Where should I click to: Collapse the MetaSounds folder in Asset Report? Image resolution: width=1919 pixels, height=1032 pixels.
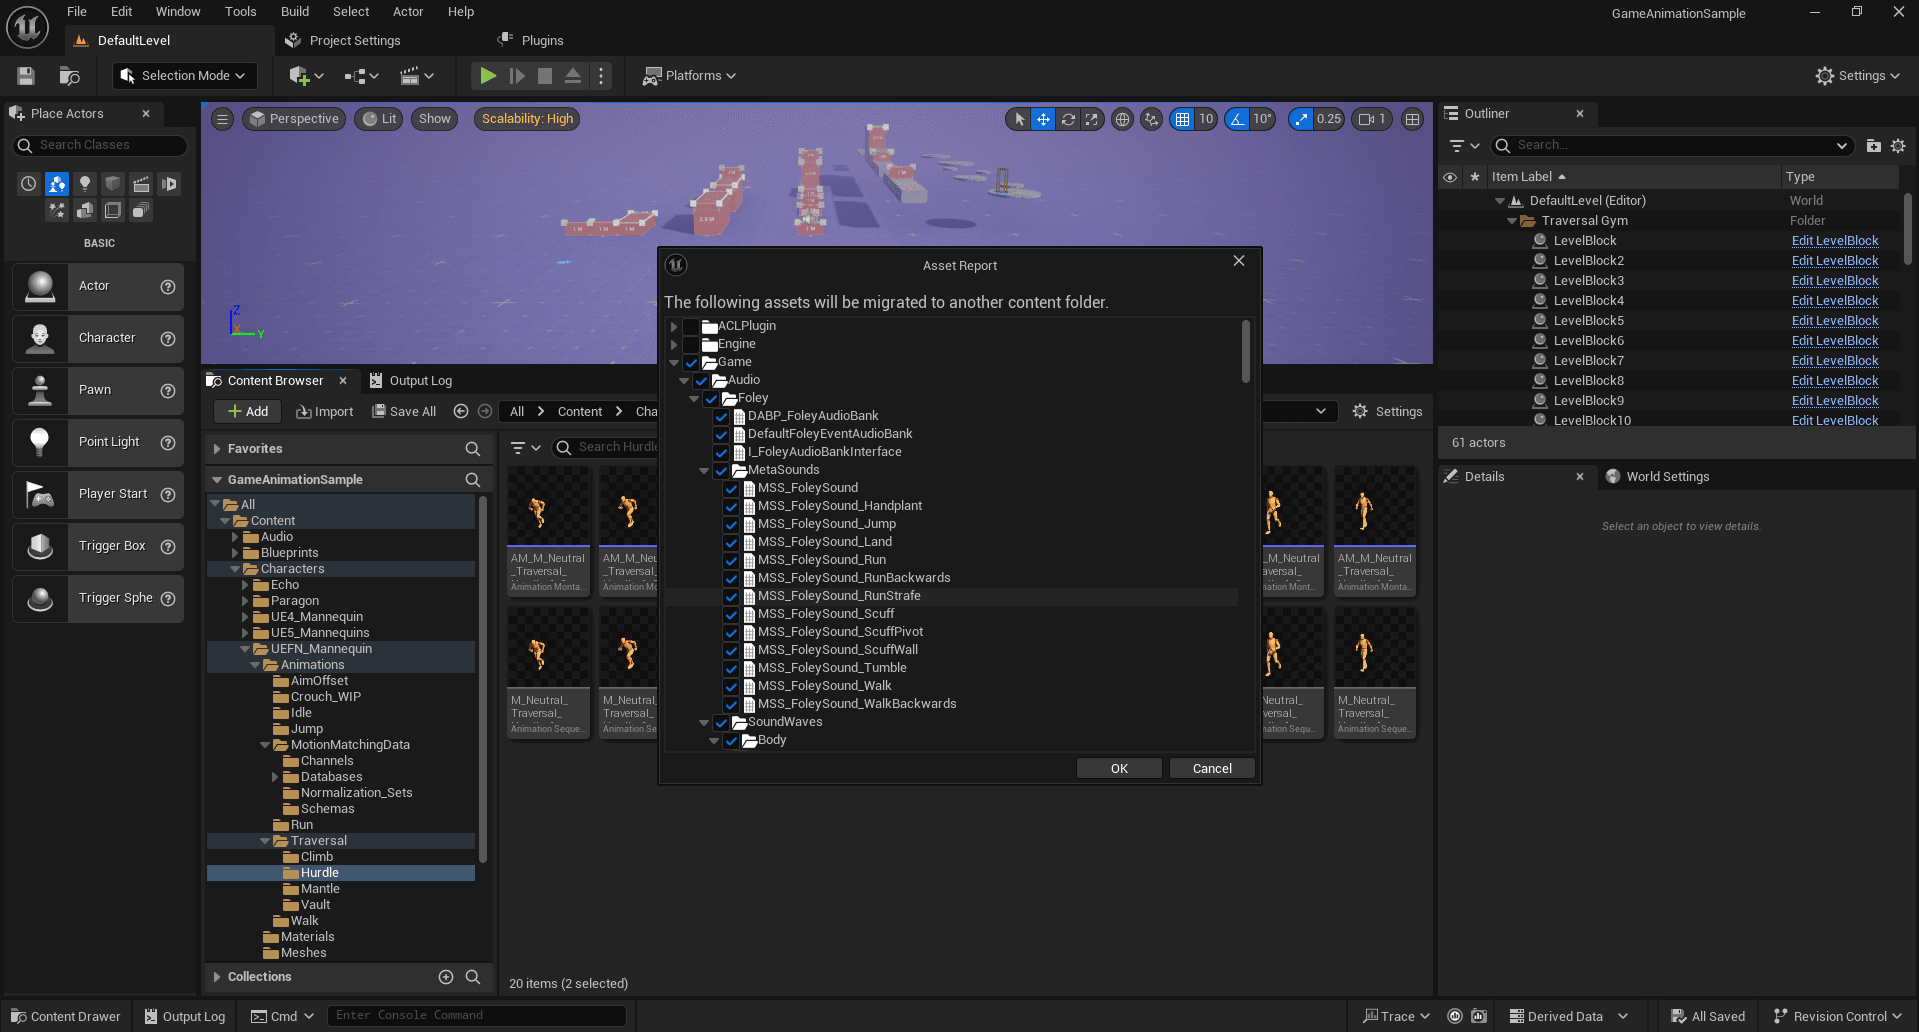[704, 470]
